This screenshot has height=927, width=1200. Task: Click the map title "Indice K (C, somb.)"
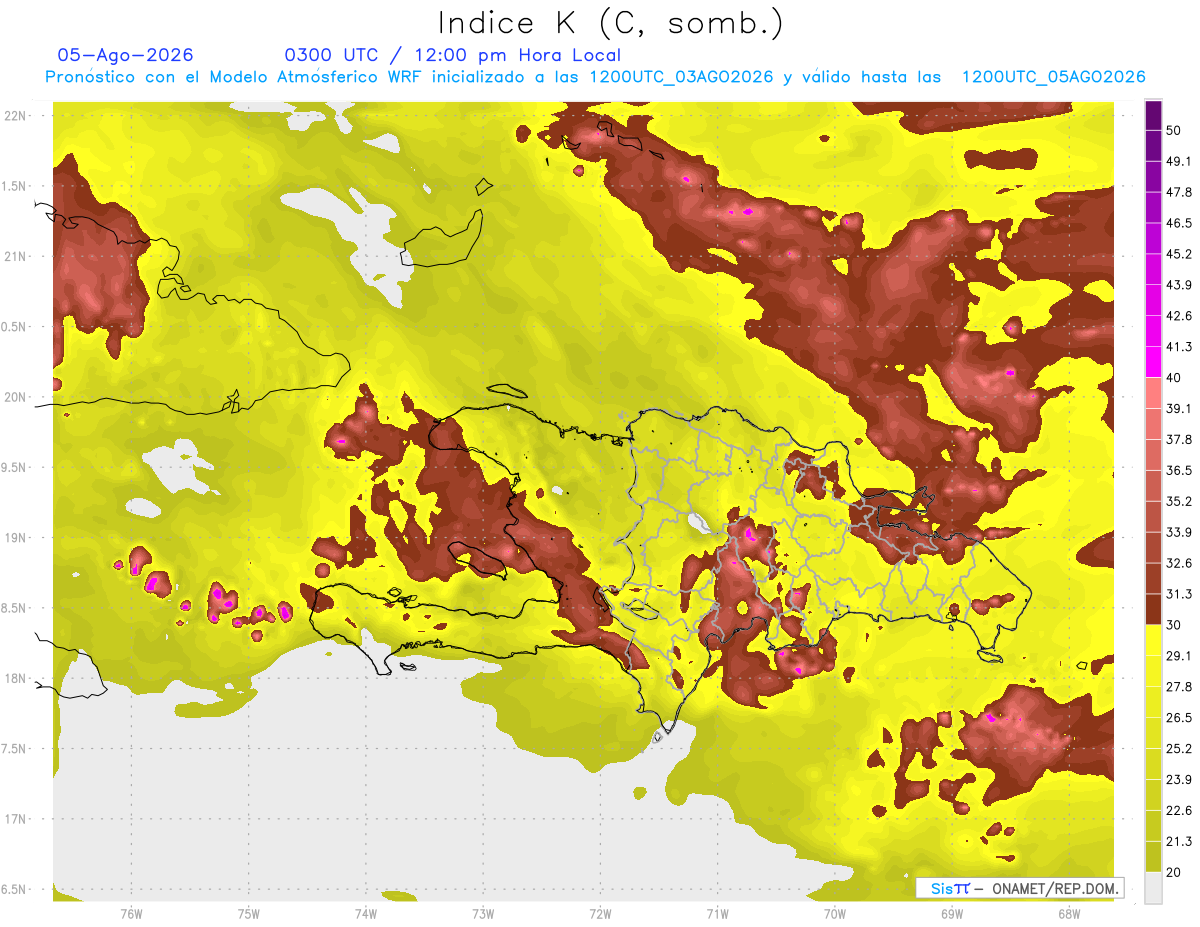(x=610, y=23)
